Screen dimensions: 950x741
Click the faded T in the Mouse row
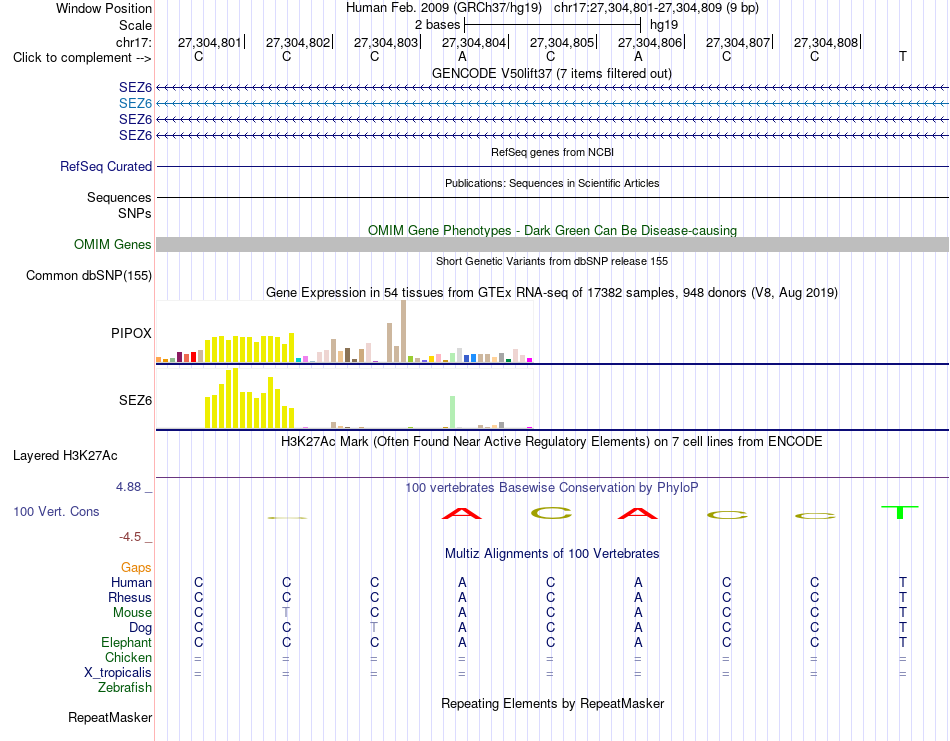pos(286,612)
